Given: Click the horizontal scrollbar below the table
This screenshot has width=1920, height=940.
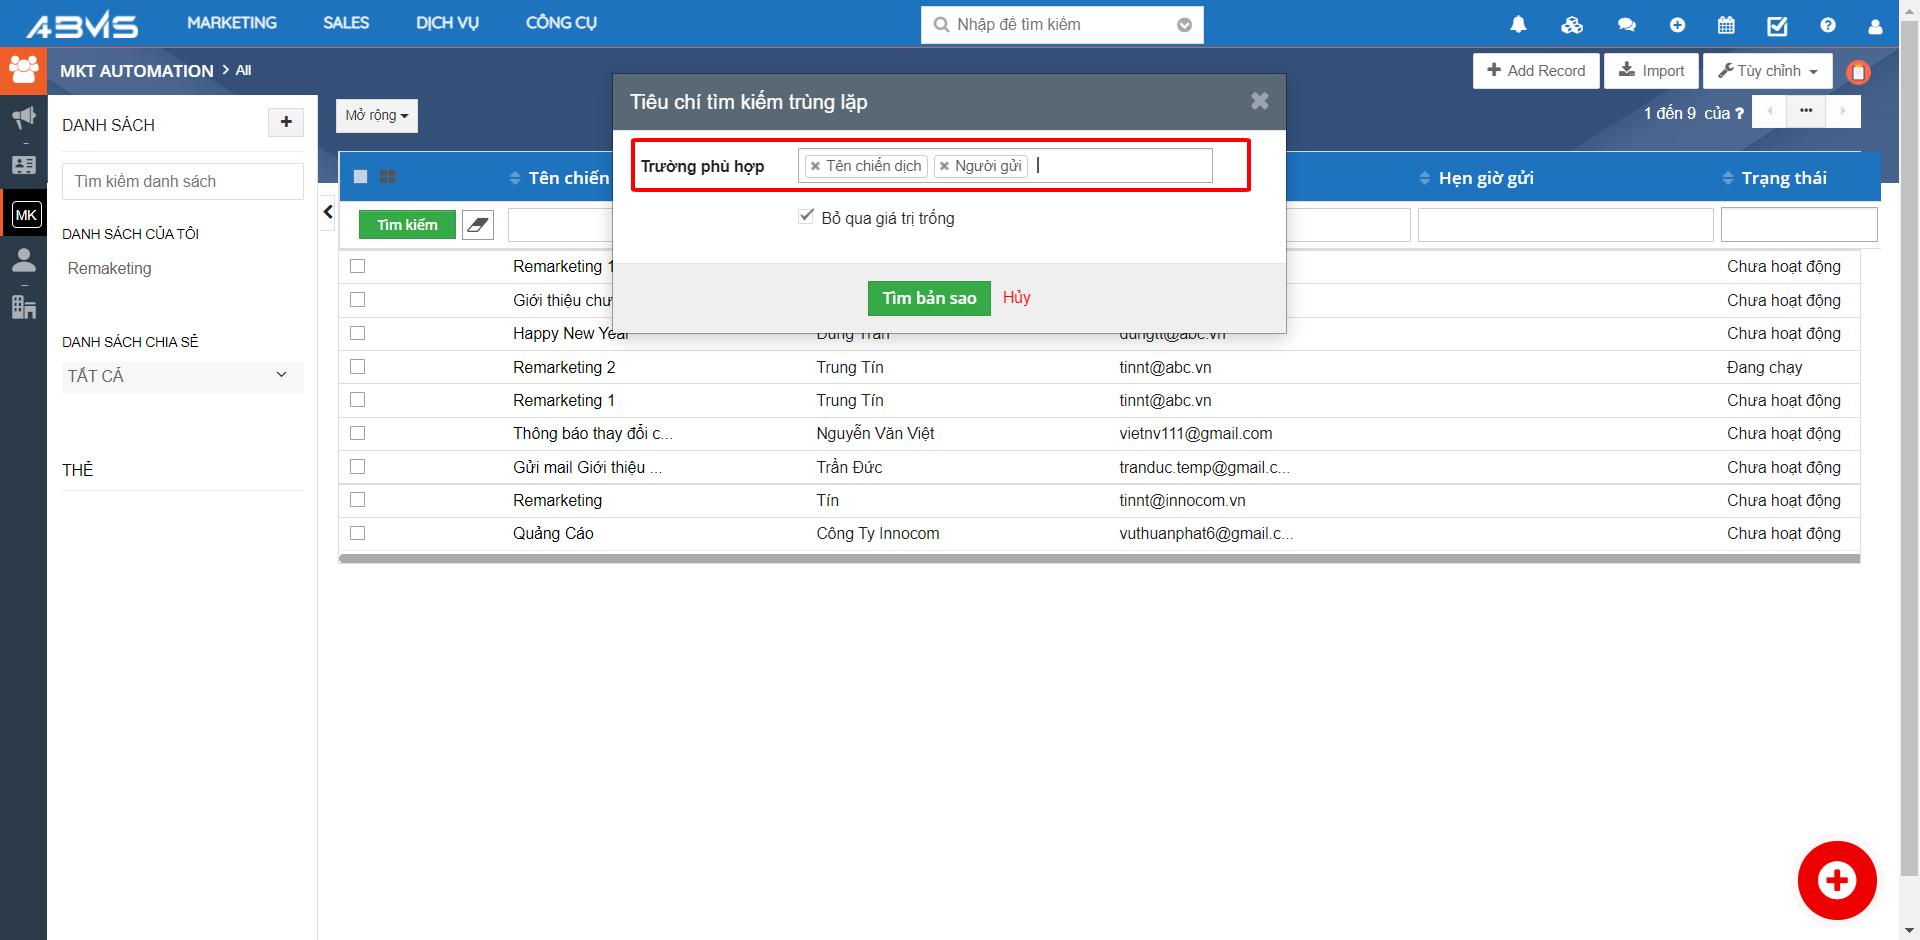Looking at the screenshot, I should [1098, 559].
